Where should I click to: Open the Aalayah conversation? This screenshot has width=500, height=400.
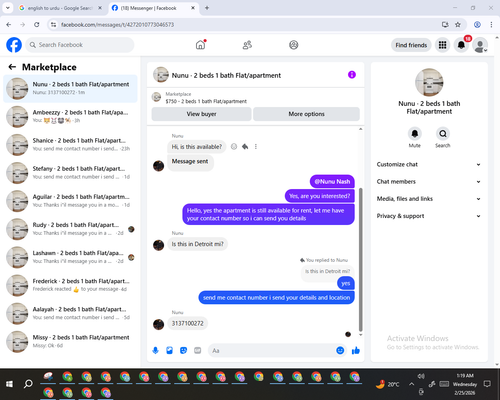(x=70, y=313)
